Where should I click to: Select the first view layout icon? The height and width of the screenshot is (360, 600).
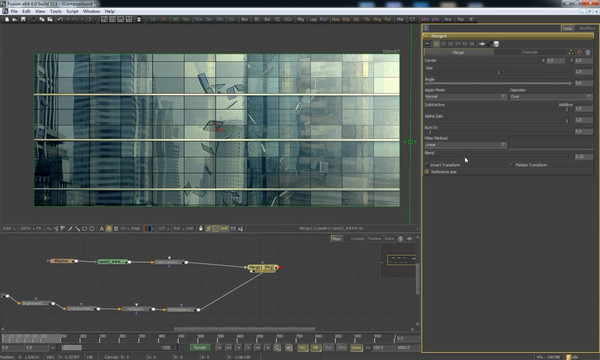(x=104, y=19)
